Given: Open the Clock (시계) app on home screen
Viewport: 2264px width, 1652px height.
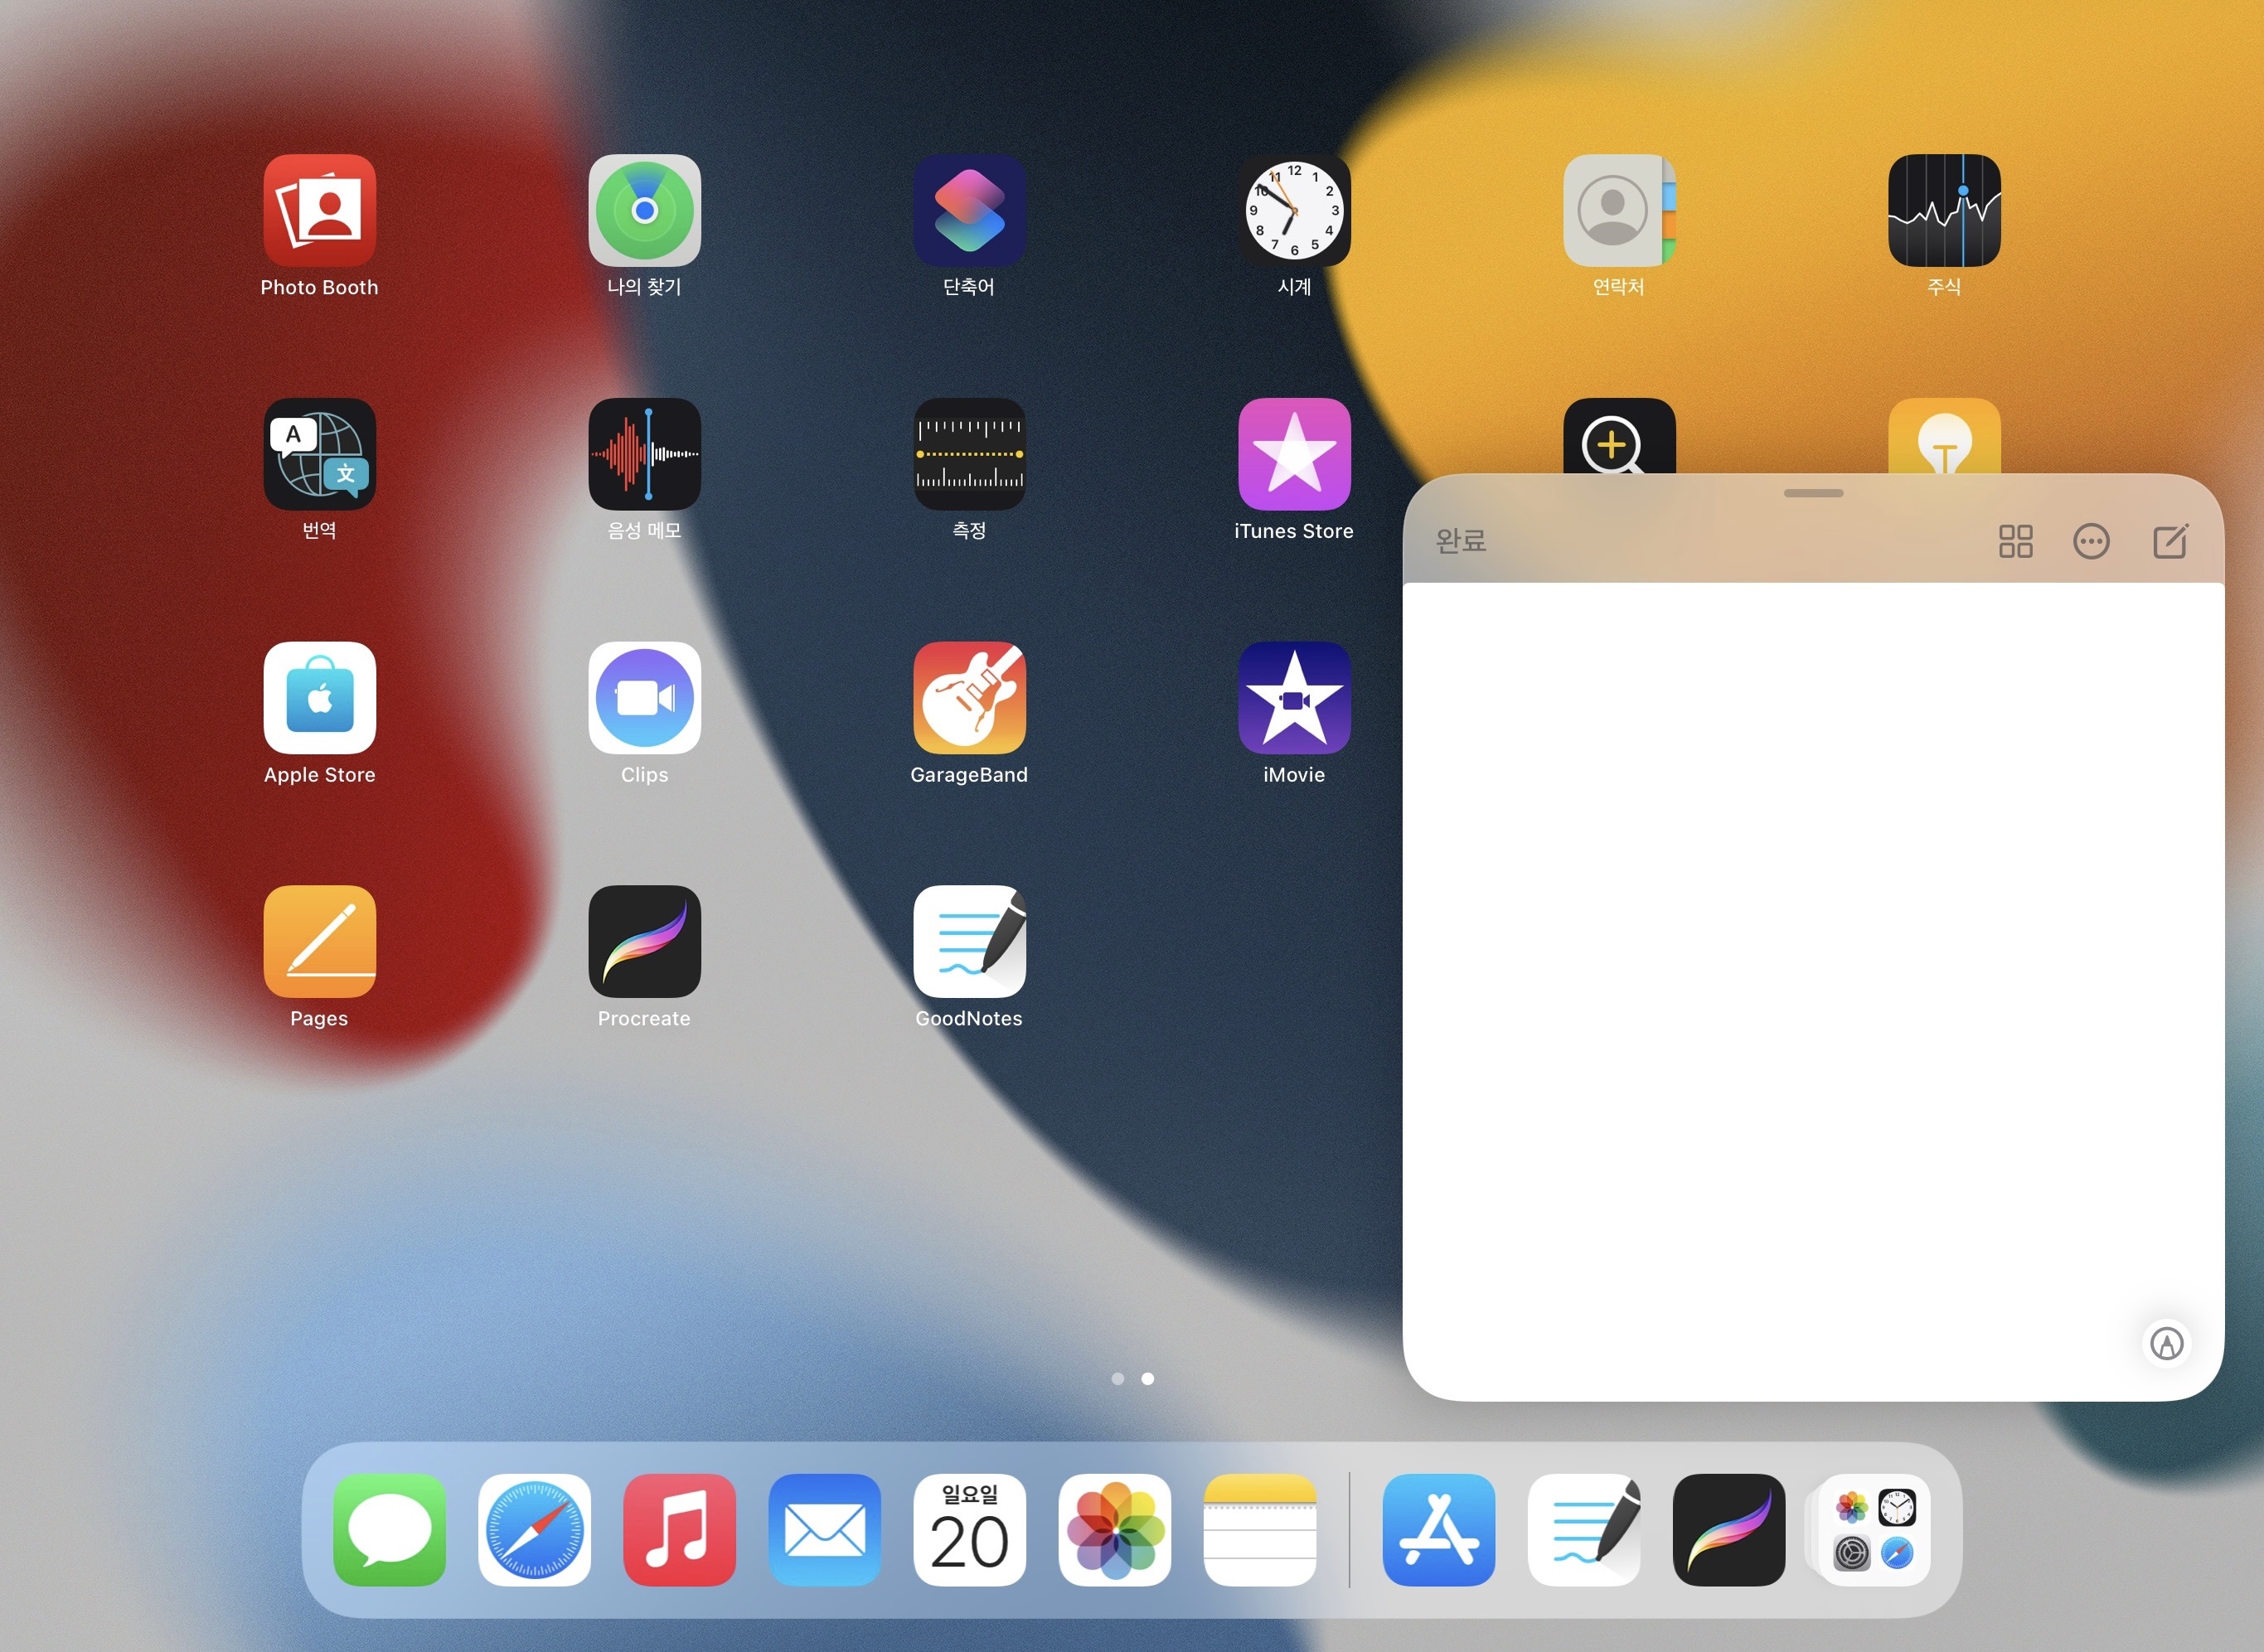Looking at the screenshot, I should [x=1294, y=210].
